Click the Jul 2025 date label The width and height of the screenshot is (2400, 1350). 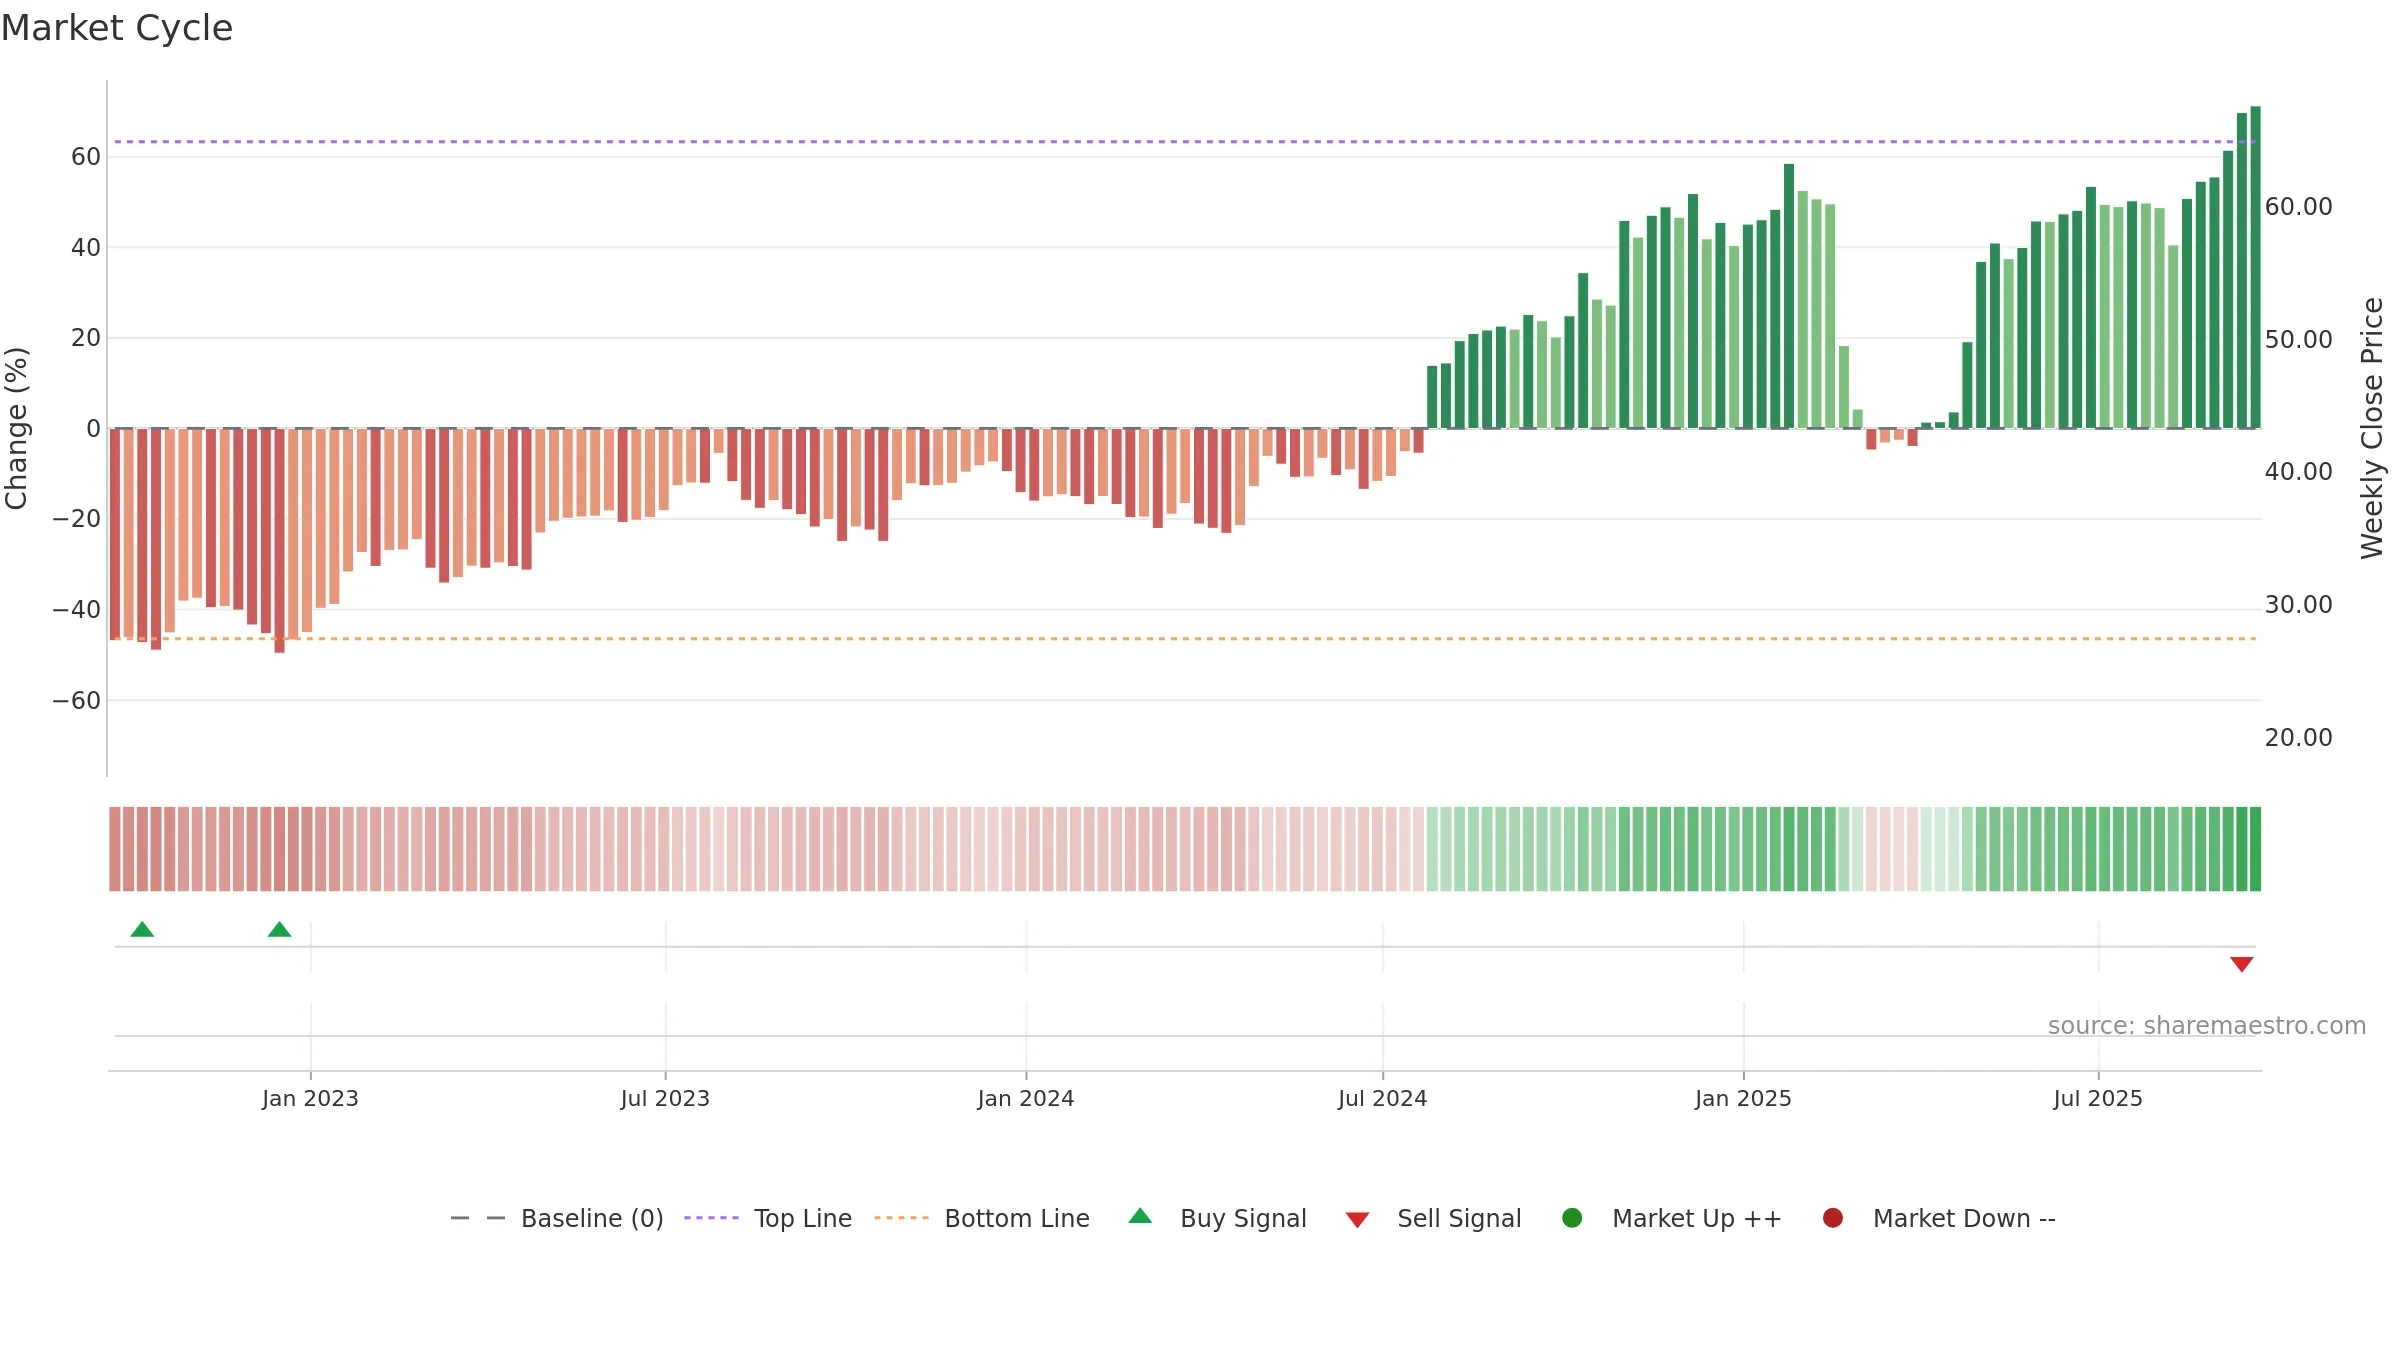pos(2098,1099)
